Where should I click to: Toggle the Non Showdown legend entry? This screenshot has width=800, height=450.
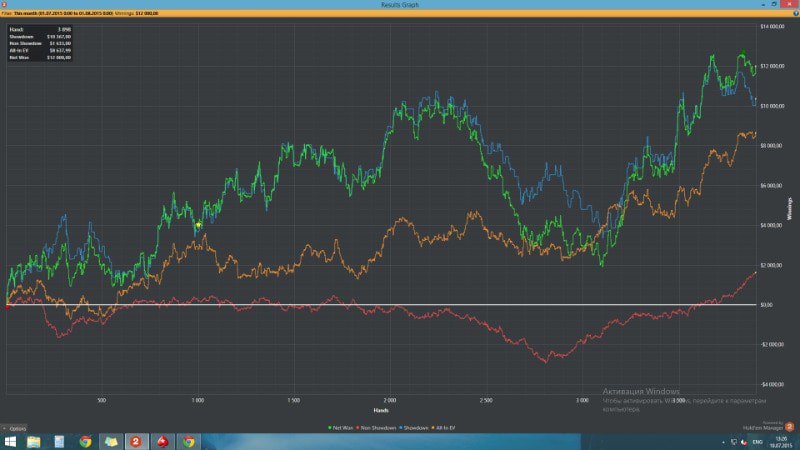coord(376,428)
